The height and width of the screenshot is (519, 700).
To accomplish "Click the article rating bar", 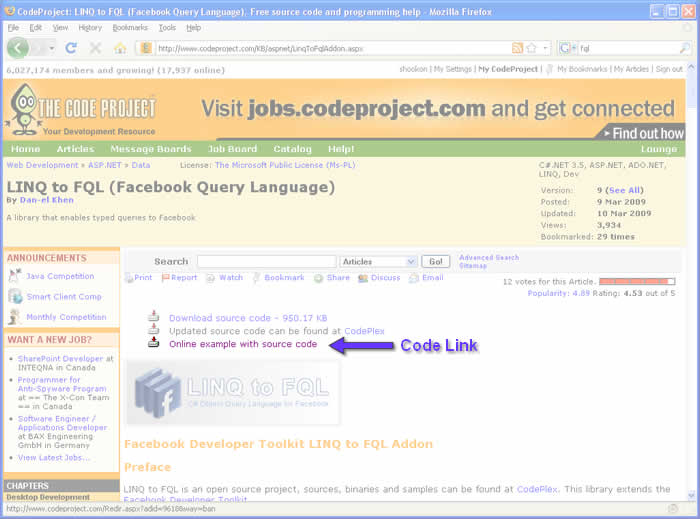I will point(637,281).
